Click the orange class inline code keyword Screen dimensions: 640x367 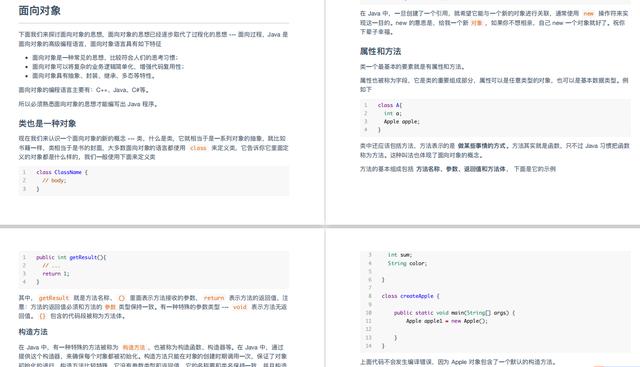click(x=198, y=148)
